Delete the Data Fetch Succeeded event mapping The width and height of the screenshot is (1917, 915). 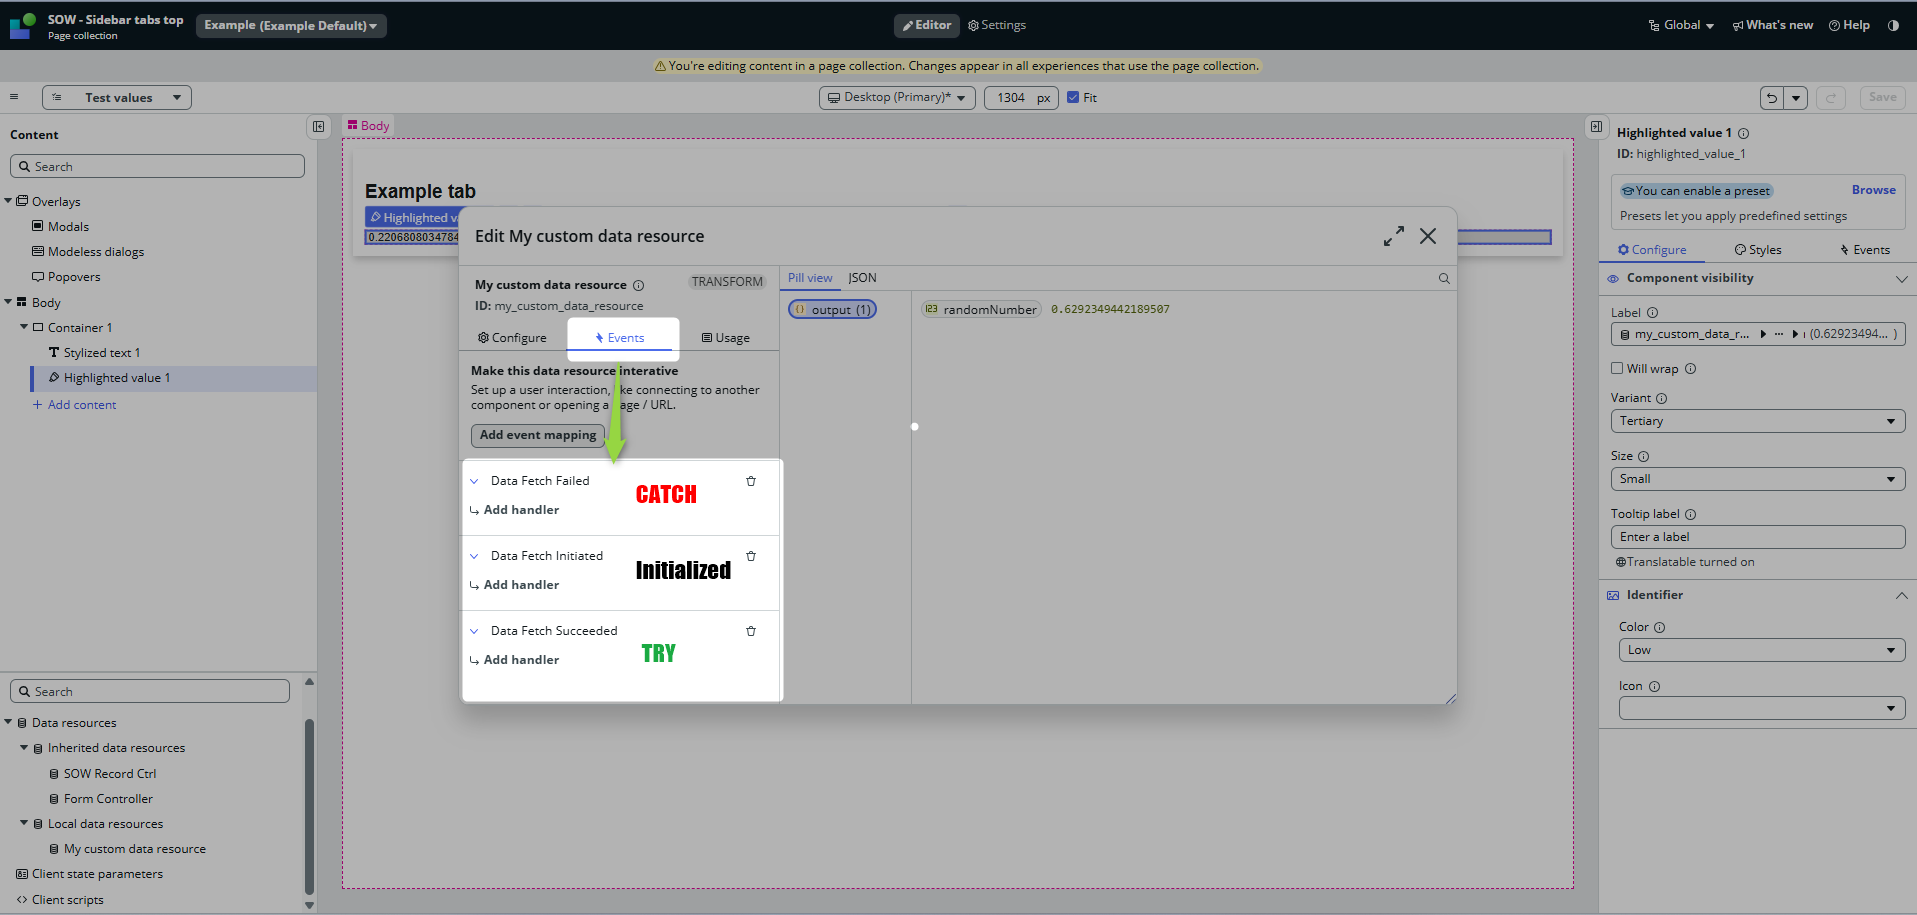[x=751, y=631]
